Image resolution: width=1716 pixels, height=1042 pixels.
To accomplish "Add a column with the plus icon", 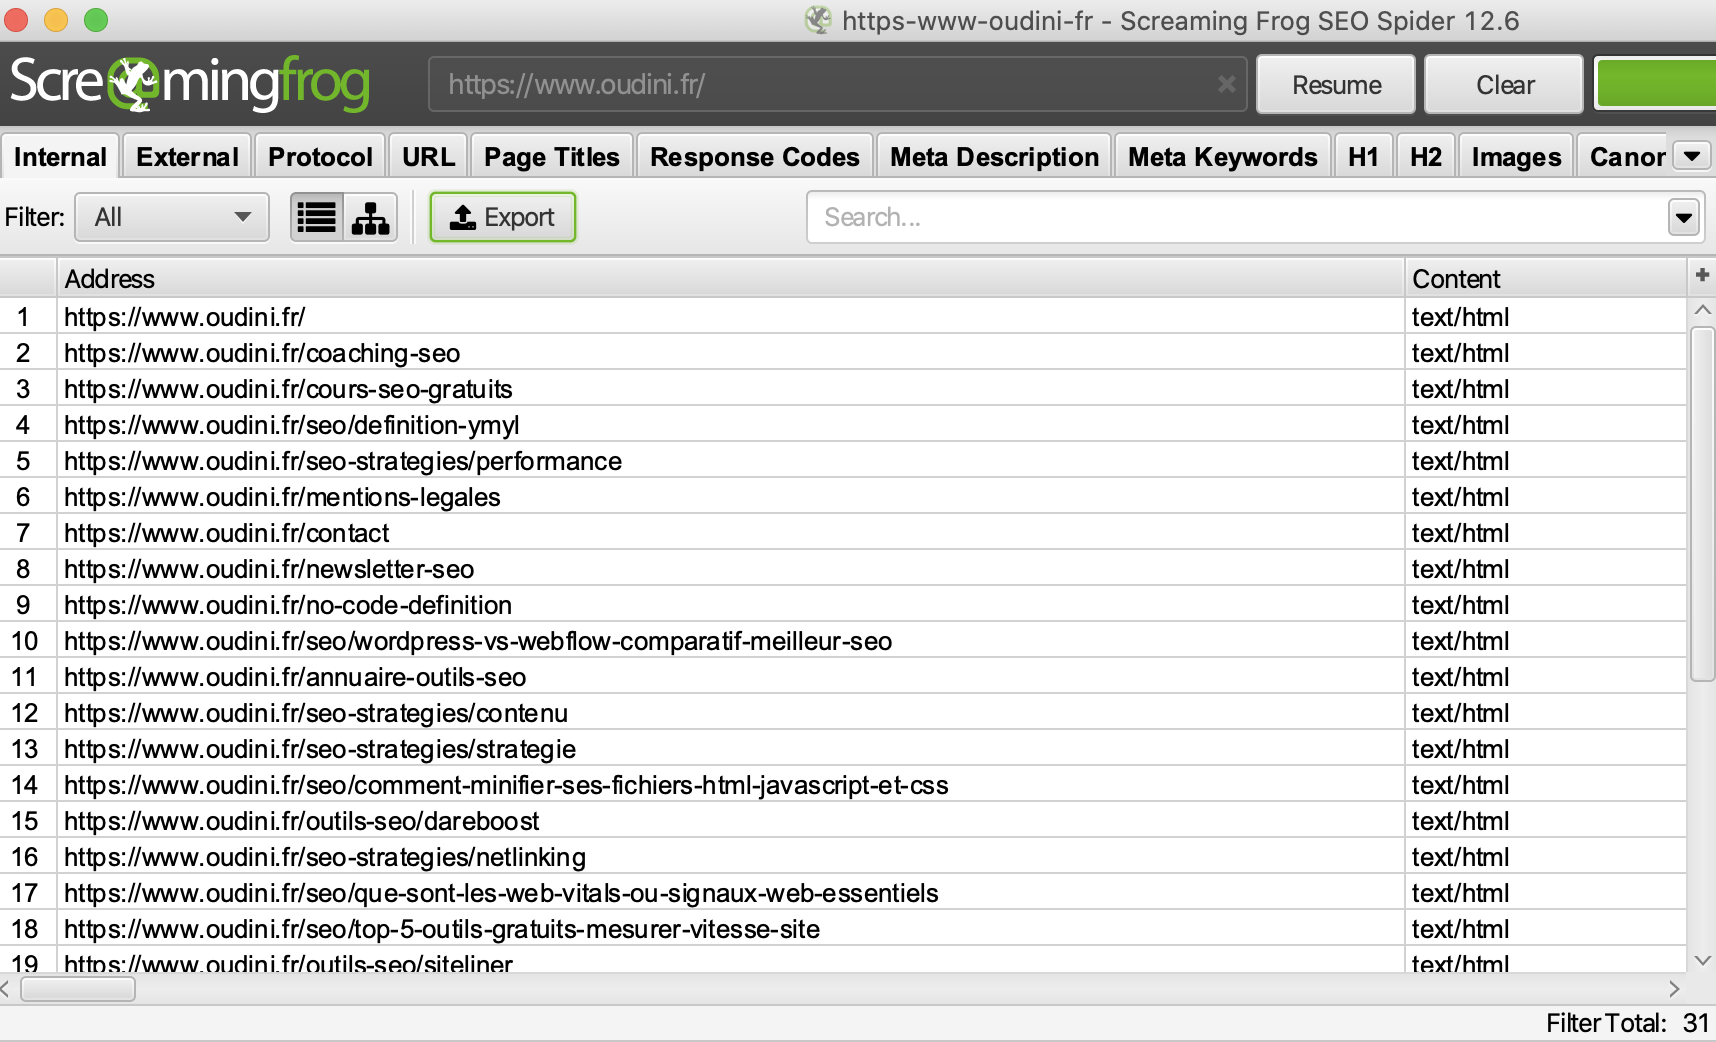I will [1702, 276].
